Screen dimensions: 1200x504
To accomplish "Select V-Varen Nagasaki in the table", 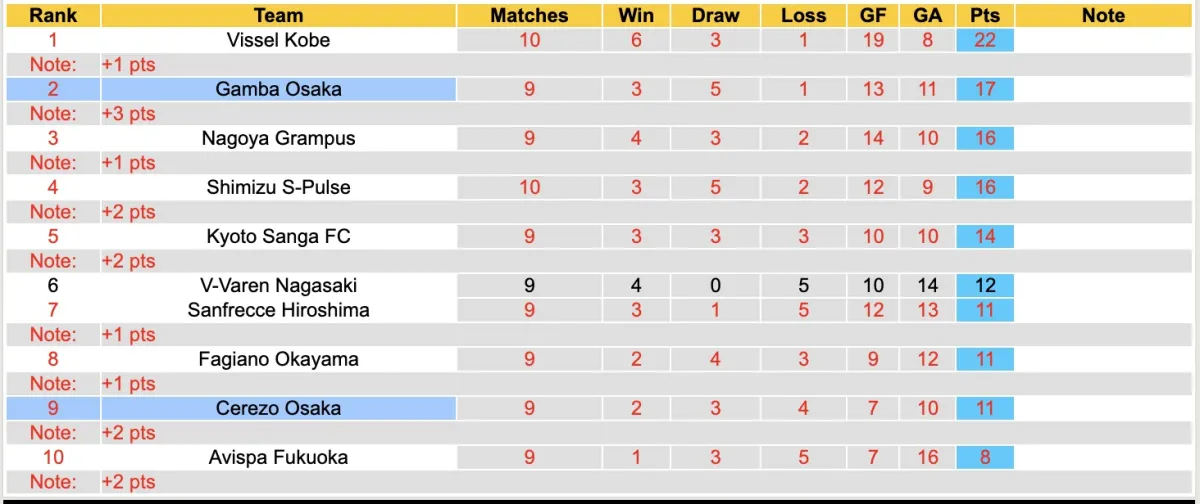I will point(278,285).
